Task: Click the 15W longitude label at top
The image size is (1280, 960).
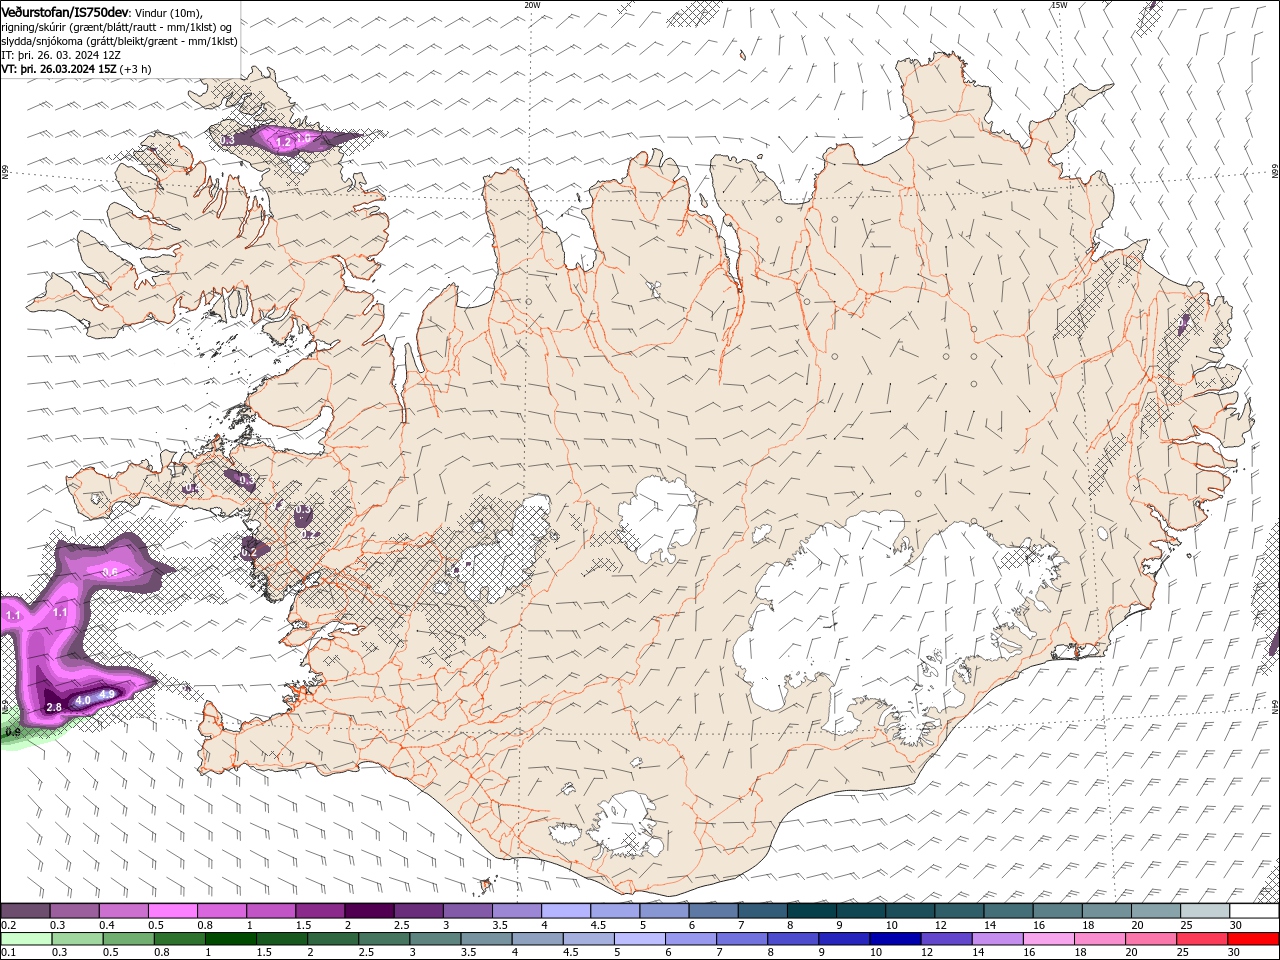Action: 1059,5
